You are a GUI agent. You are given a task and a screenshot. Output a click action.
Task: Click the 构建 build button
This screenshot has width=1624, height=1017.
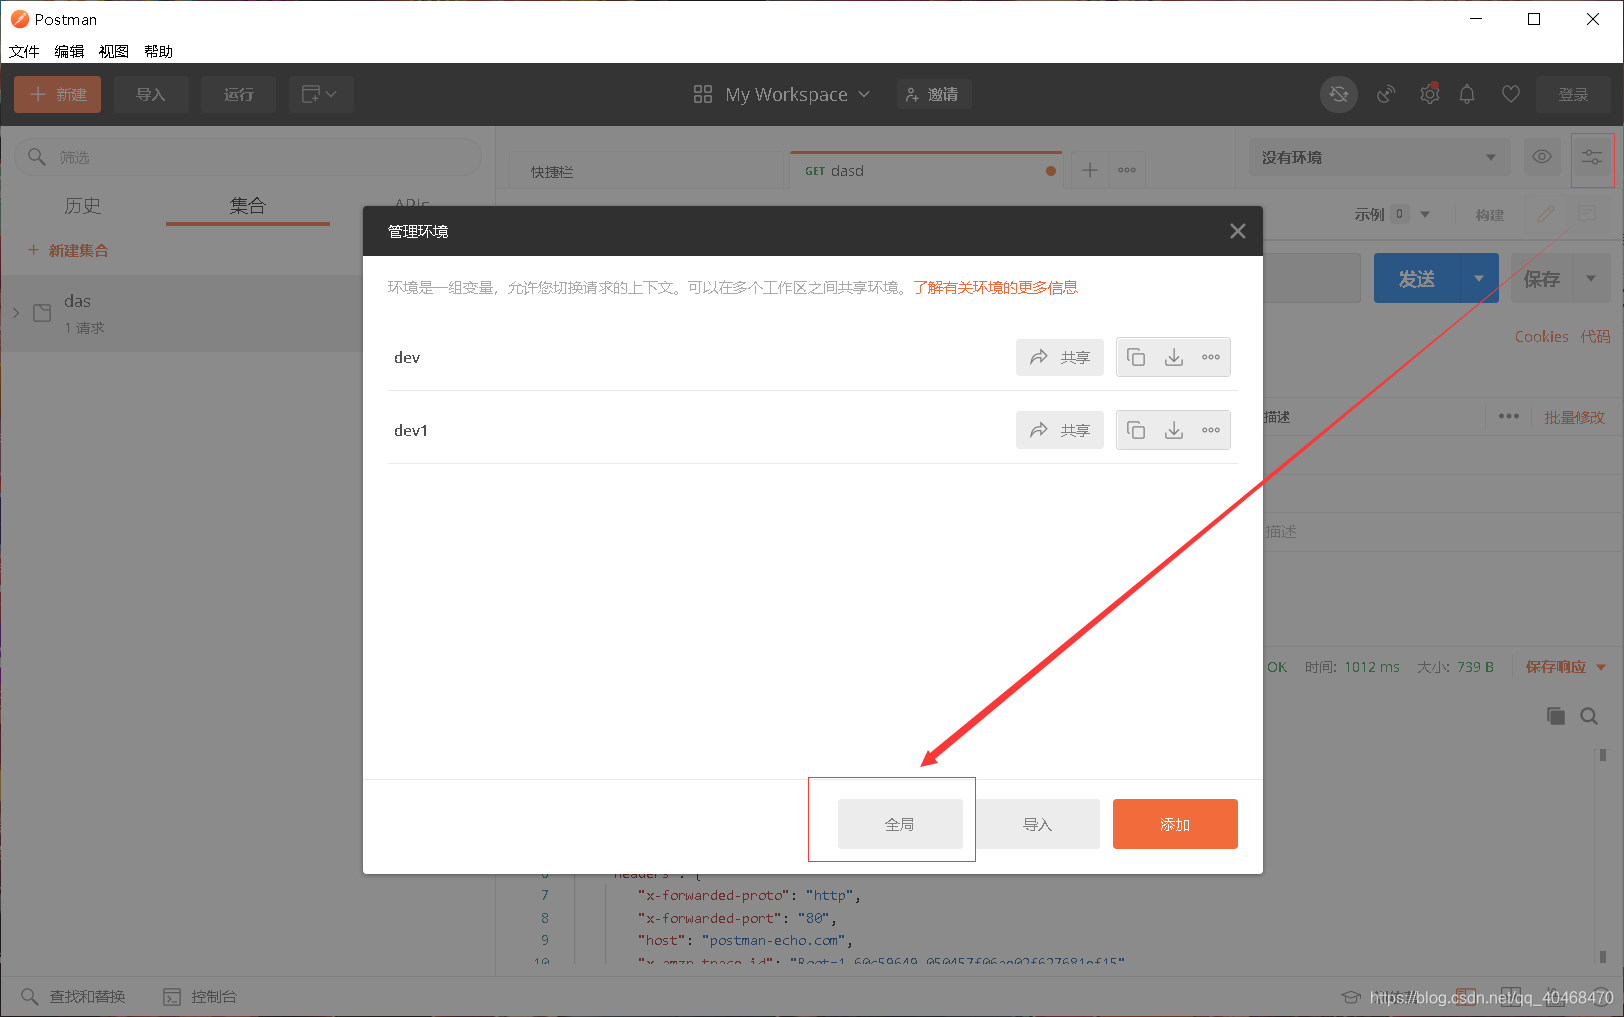pos(1490,214)
